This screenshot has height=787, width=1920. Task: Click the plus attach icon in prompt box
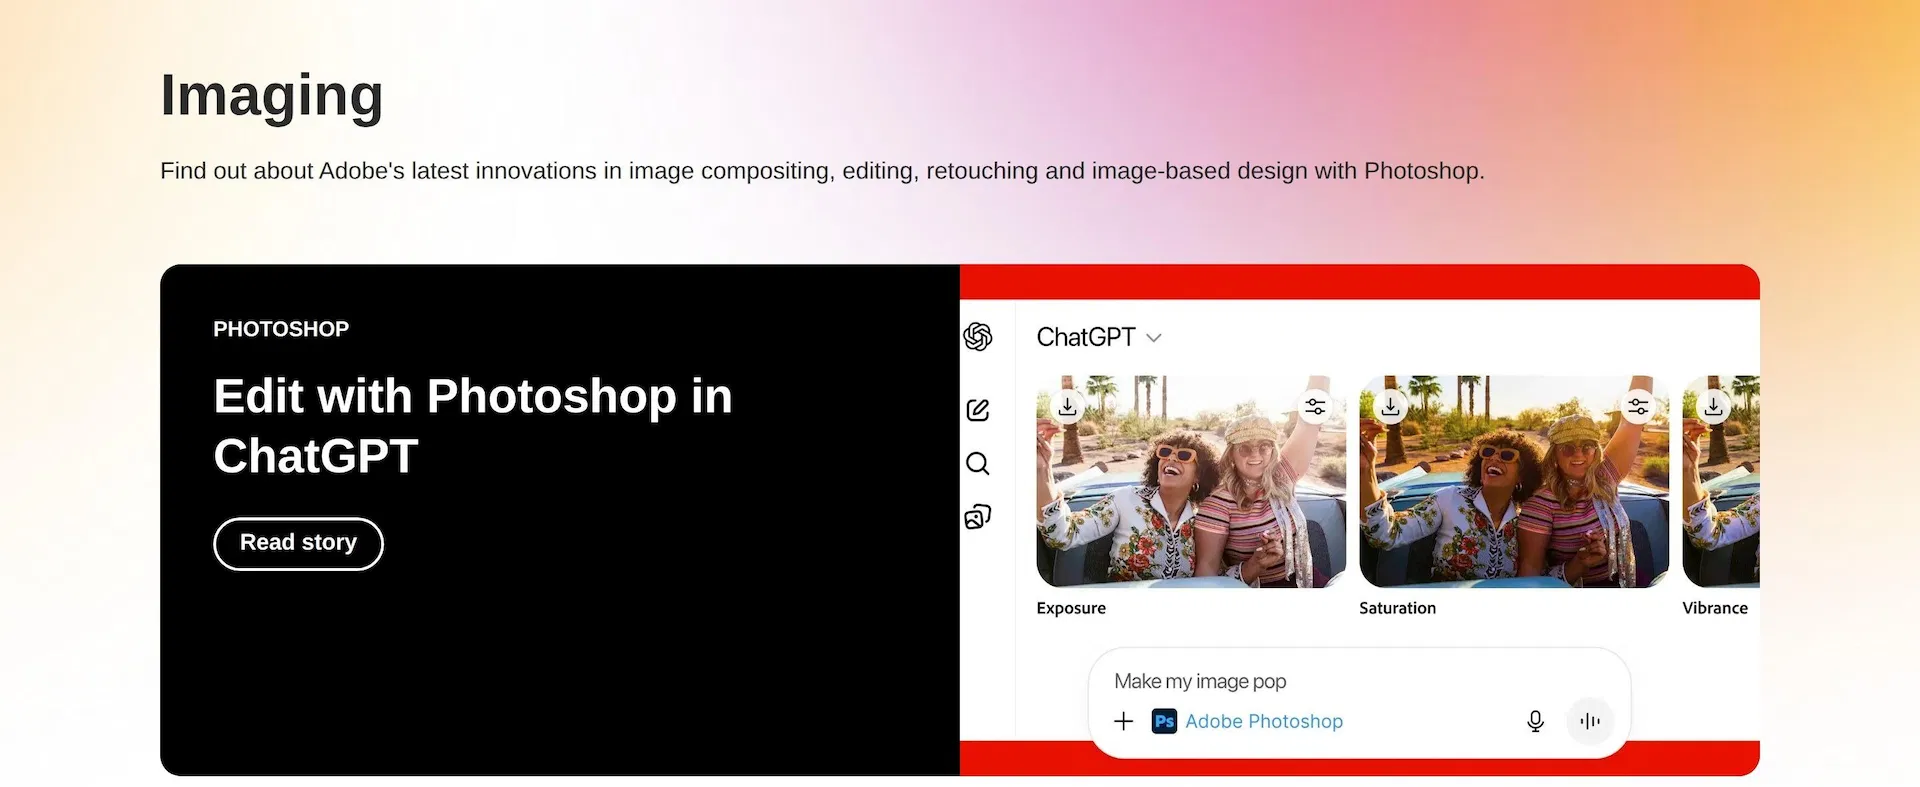pos(1124,721)
